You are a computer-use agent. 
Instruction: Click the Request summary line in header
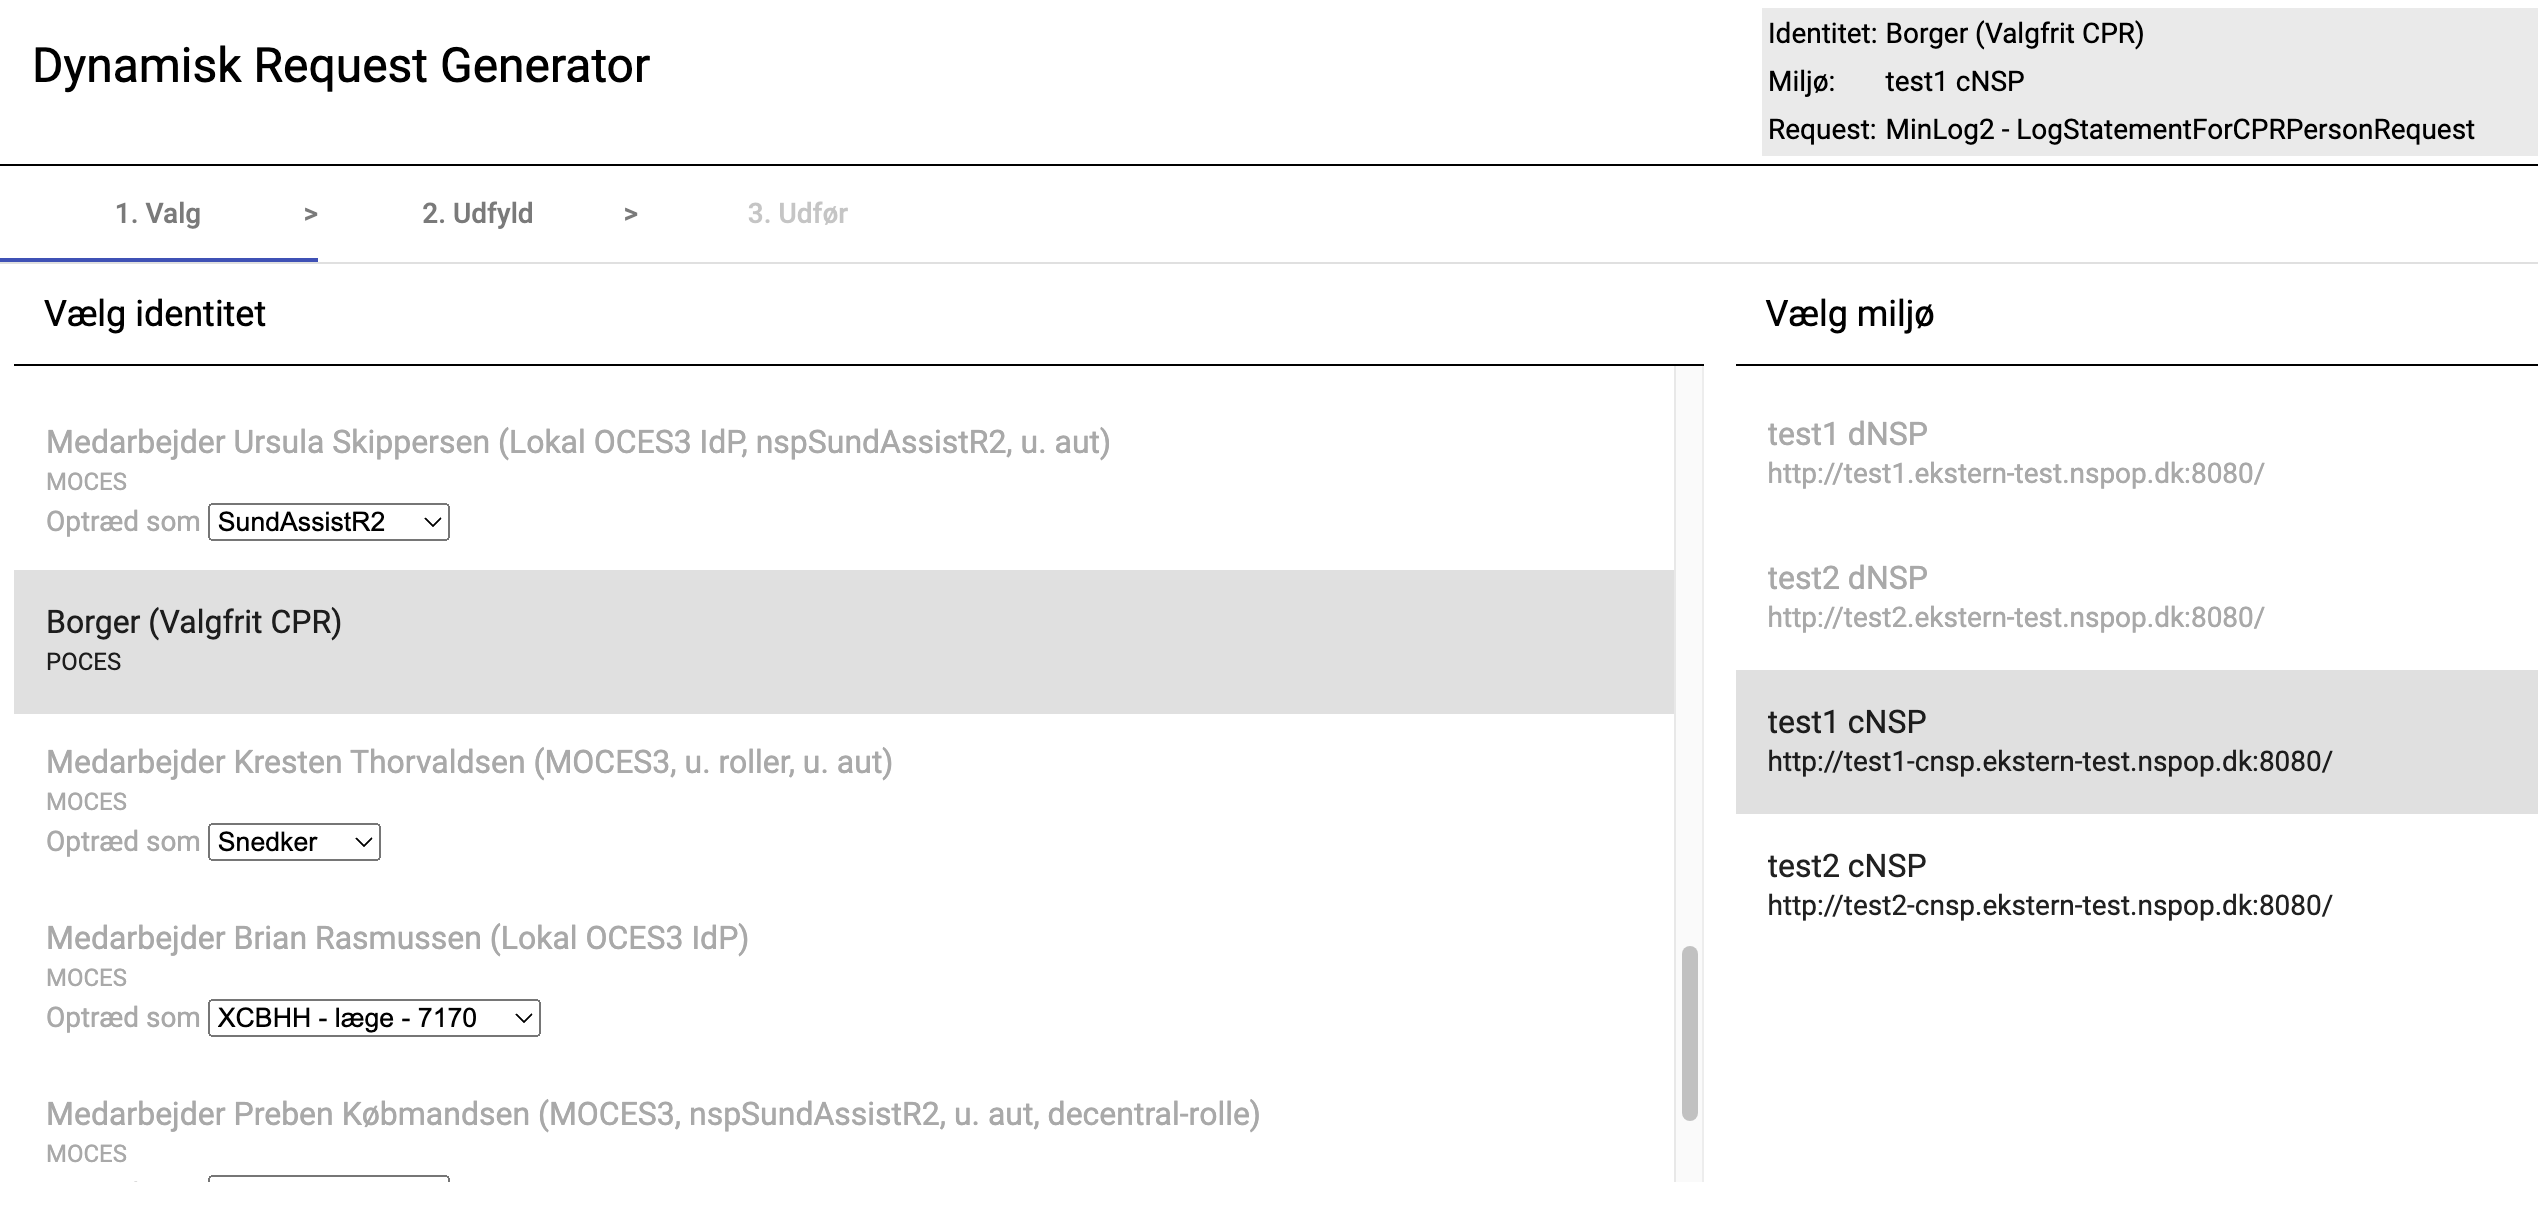click(x=2120, y=130)
